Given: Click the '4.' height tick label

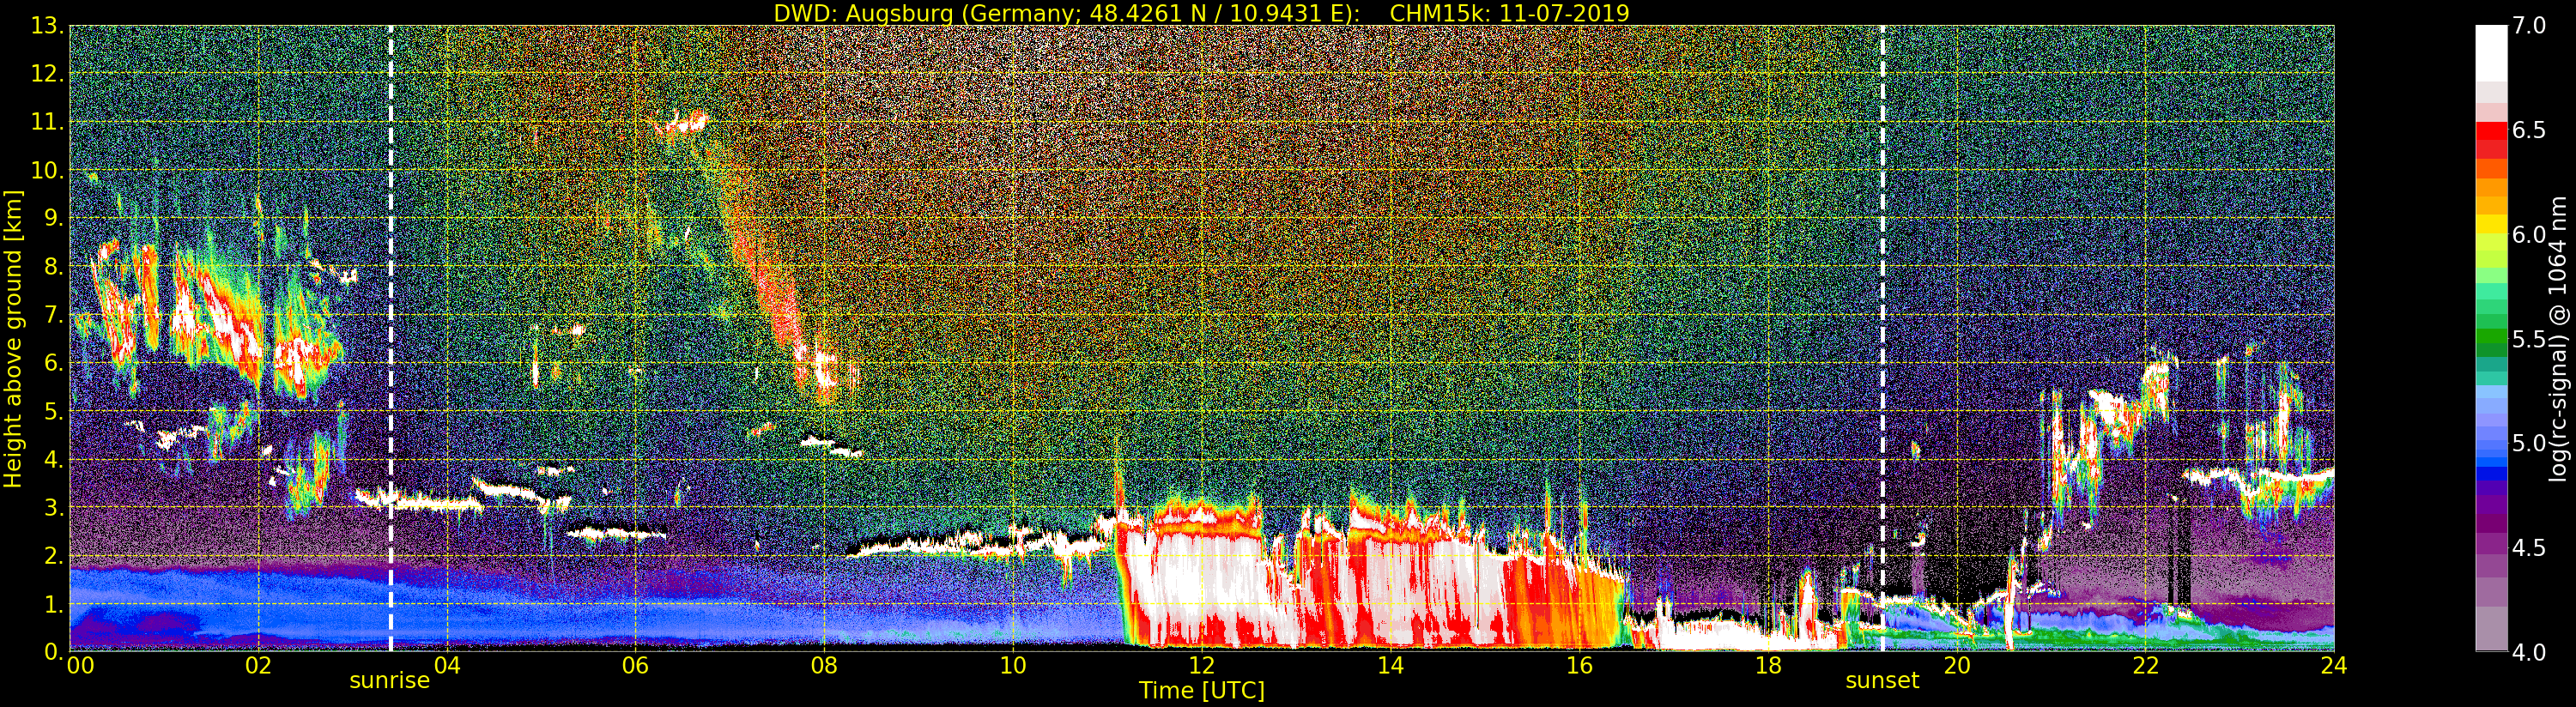Looking at the screenshot, I should 53,459.
